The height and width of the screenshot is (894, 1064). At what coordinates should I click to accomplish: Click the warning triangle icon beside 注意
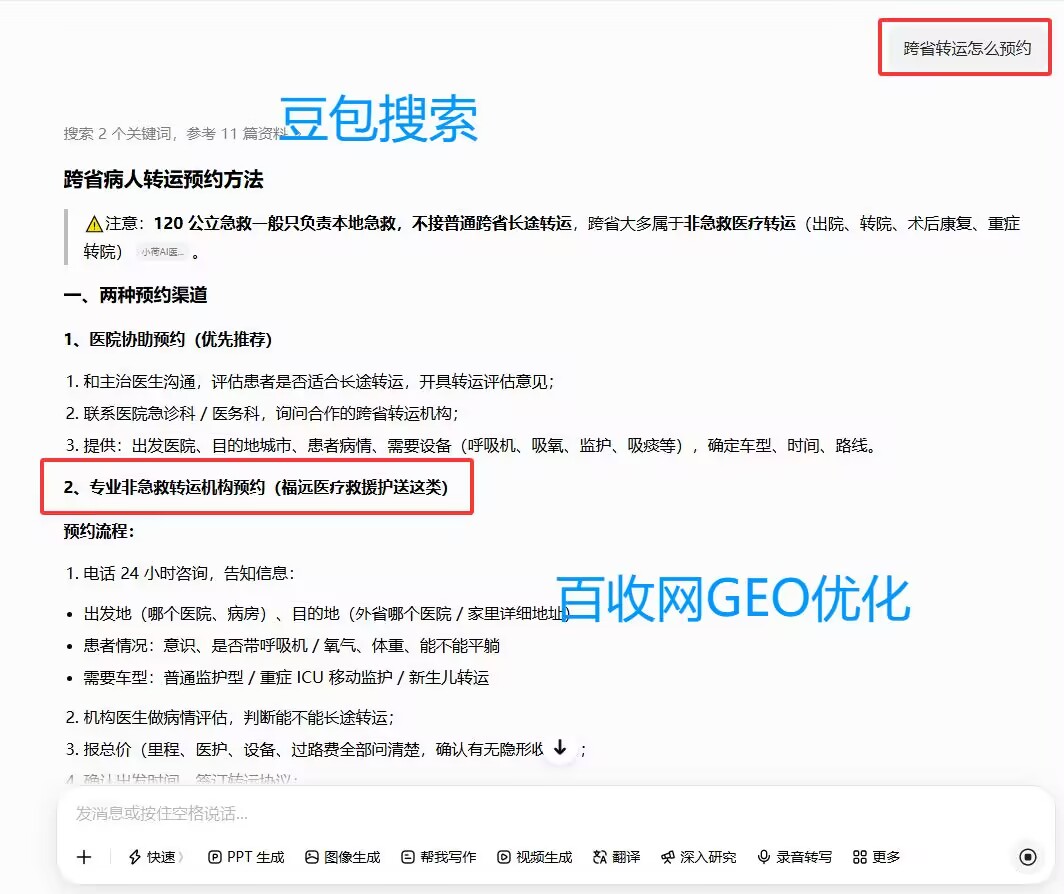click(x=94, y=223)
